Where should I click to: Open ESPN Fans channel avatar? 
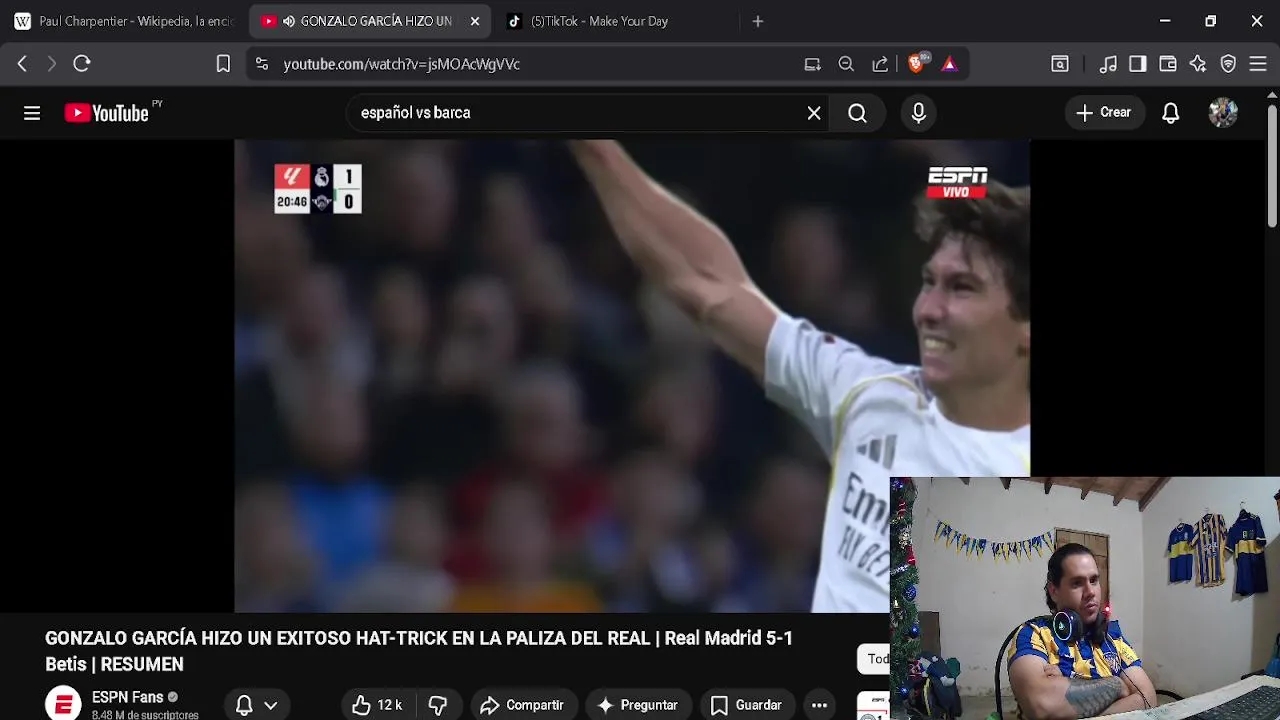point(63,703)
